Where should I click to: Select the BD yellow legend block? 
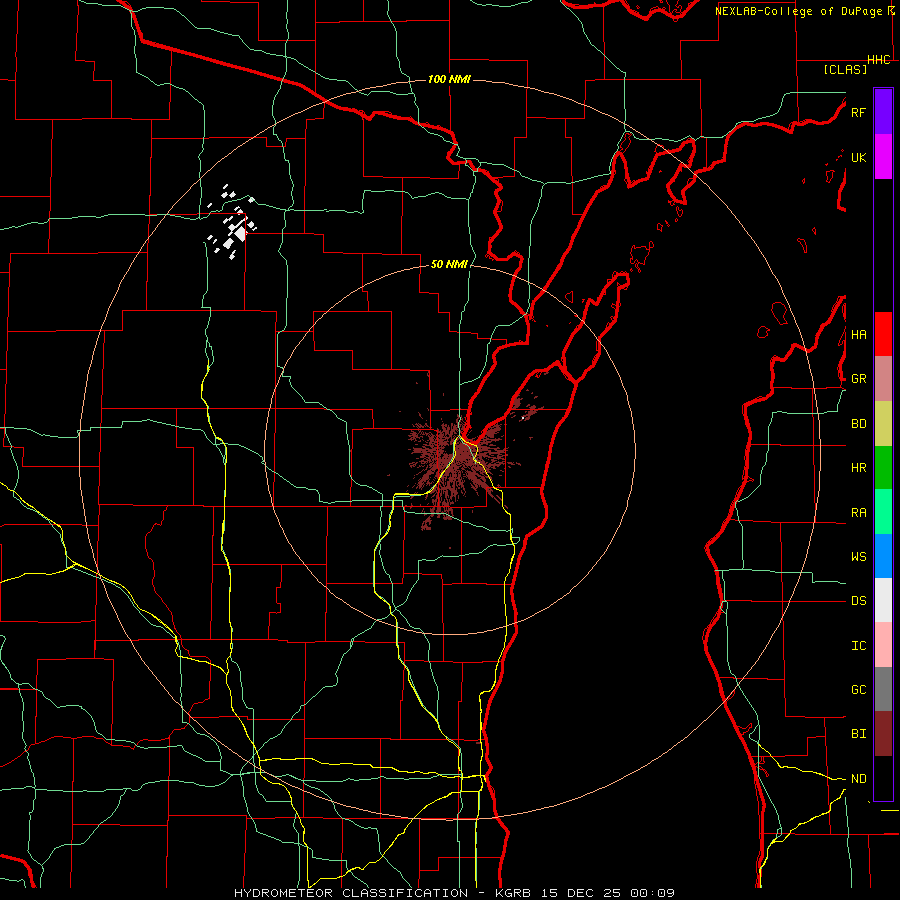coord(883,424)
